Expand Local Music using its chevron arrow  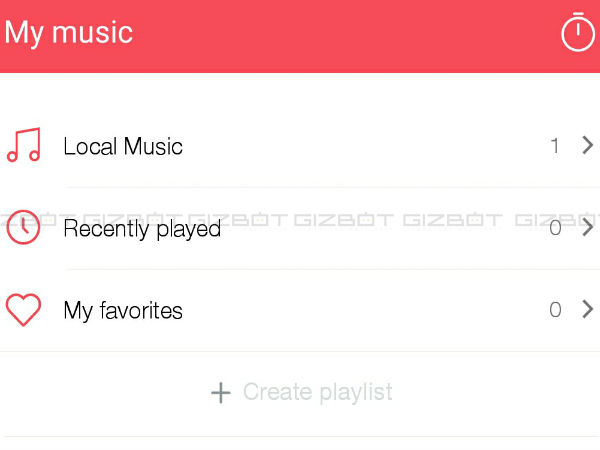click(587, 146)
